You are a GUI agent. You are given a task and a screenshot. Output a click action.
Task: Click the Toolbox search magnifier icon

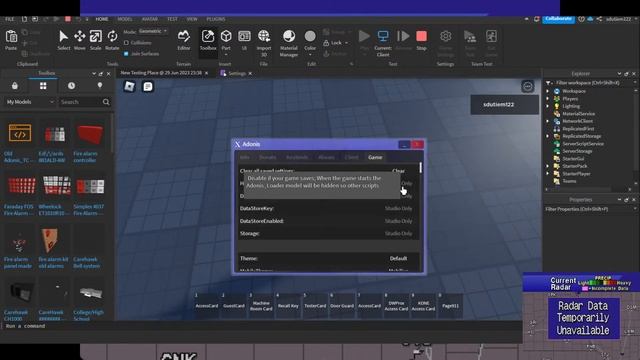[106, 102]
